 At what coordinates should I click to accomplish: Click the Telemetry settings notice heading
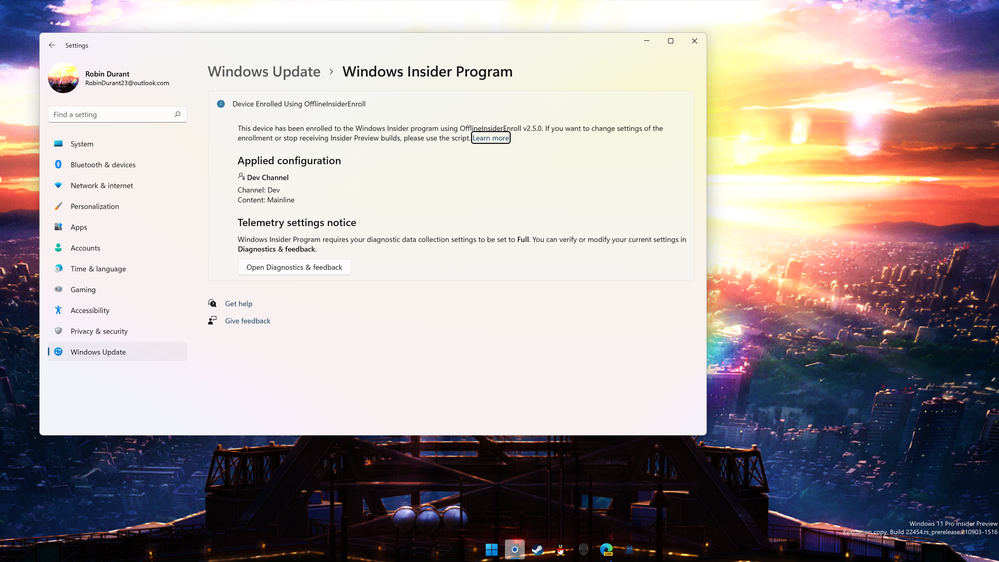[297, 222]
